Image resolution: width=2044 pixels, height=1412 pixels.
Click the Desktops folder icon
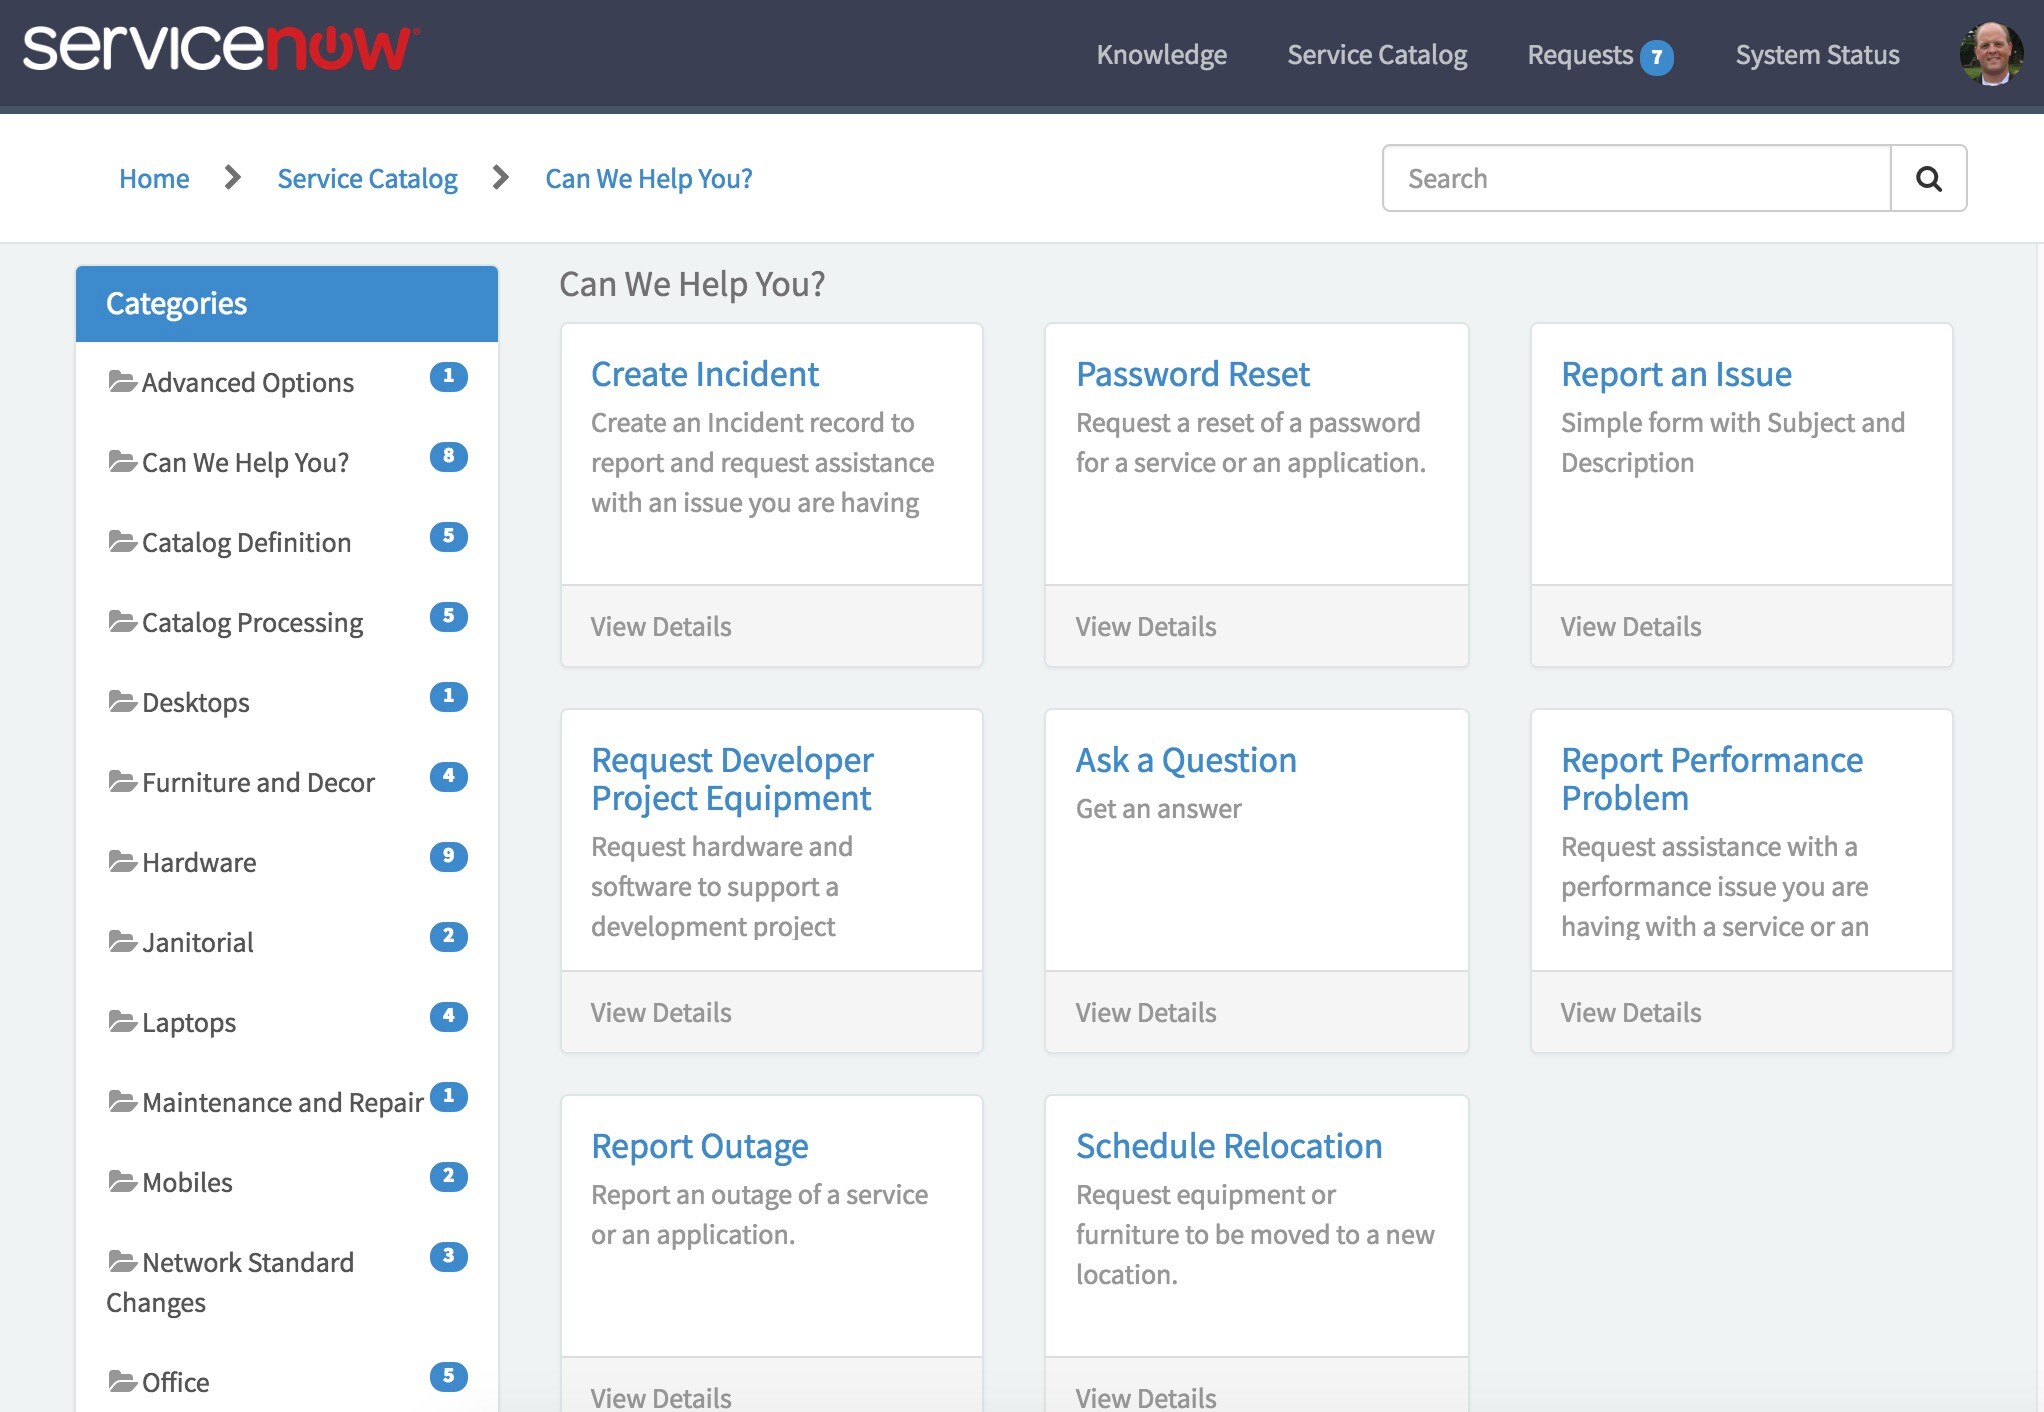(x=122, y=701)
